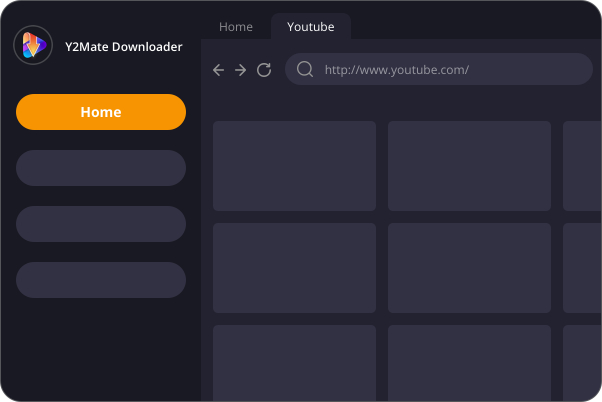Open the first thumbnail in the middle row
This screenshot has height=402, width=602.
pos(294,268)
